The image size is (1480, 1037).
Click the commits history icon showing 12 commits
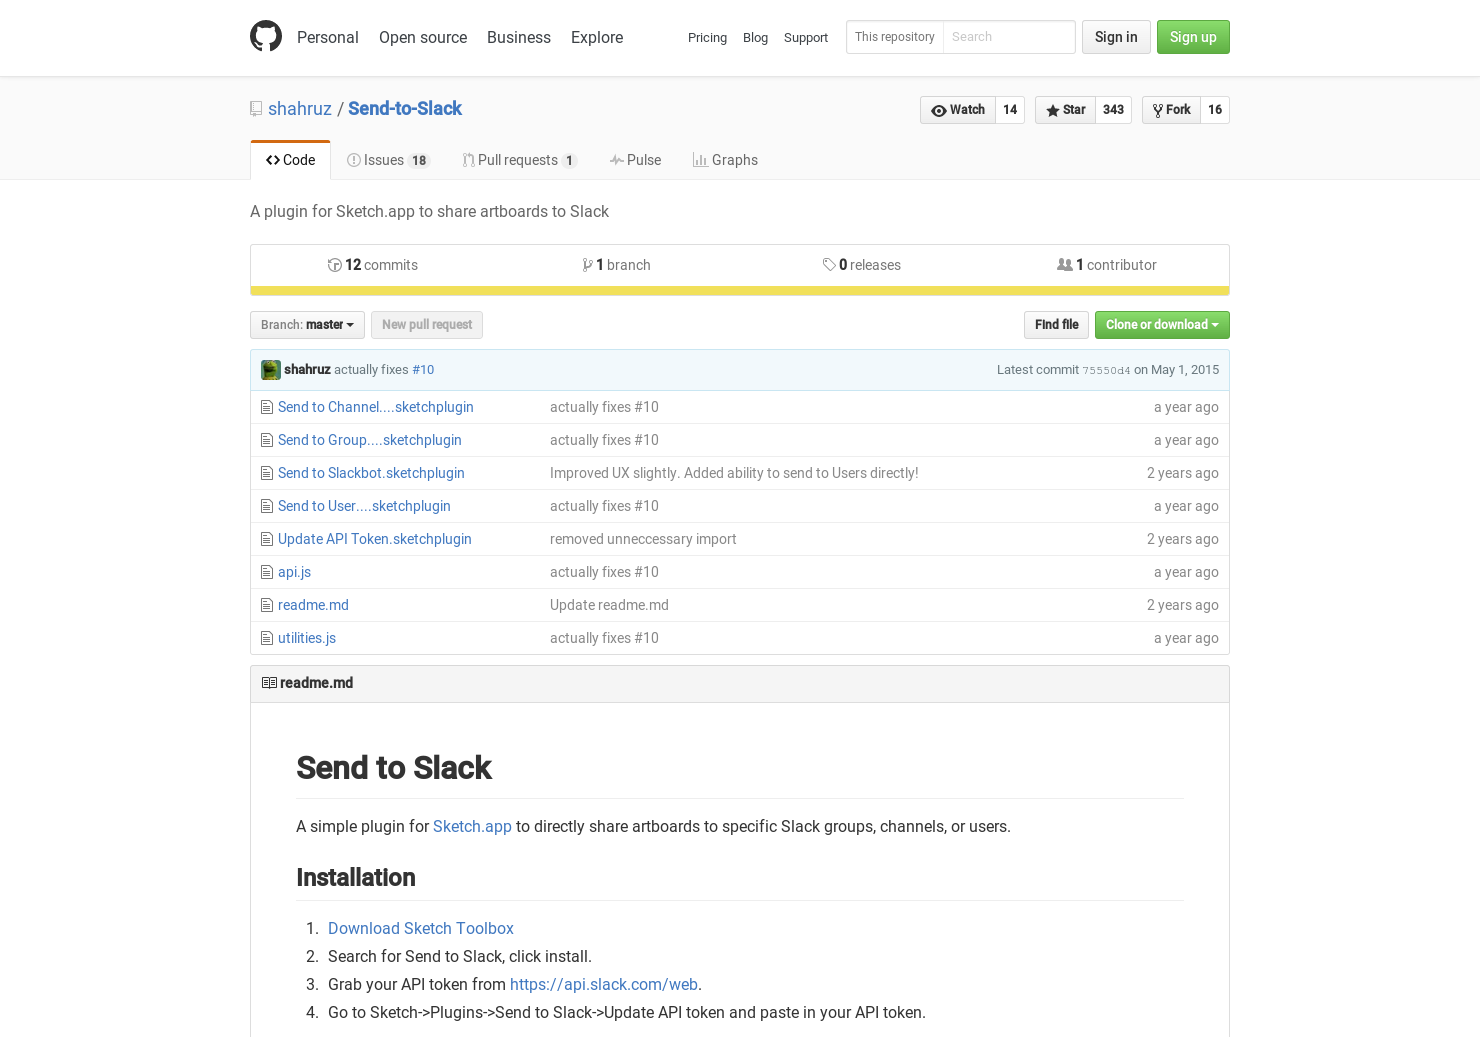point(335,265)
